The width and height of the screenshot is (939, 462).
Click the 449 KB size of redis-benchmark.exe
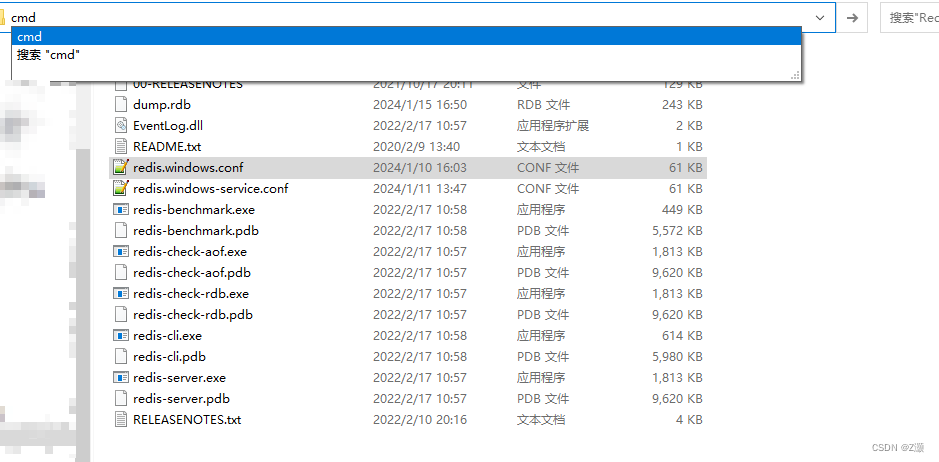[x=682, y=210]
